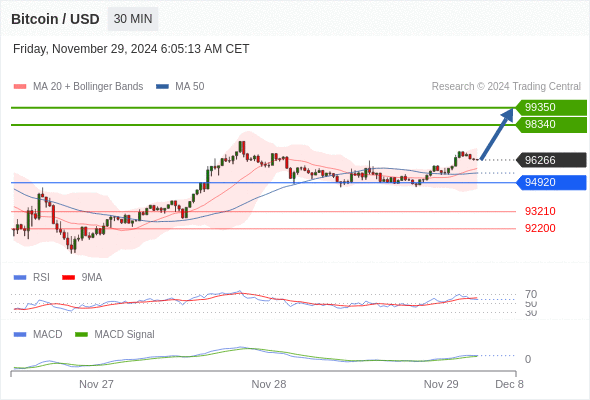Click the Nov 27 date axis label

(x=96, y=384)
